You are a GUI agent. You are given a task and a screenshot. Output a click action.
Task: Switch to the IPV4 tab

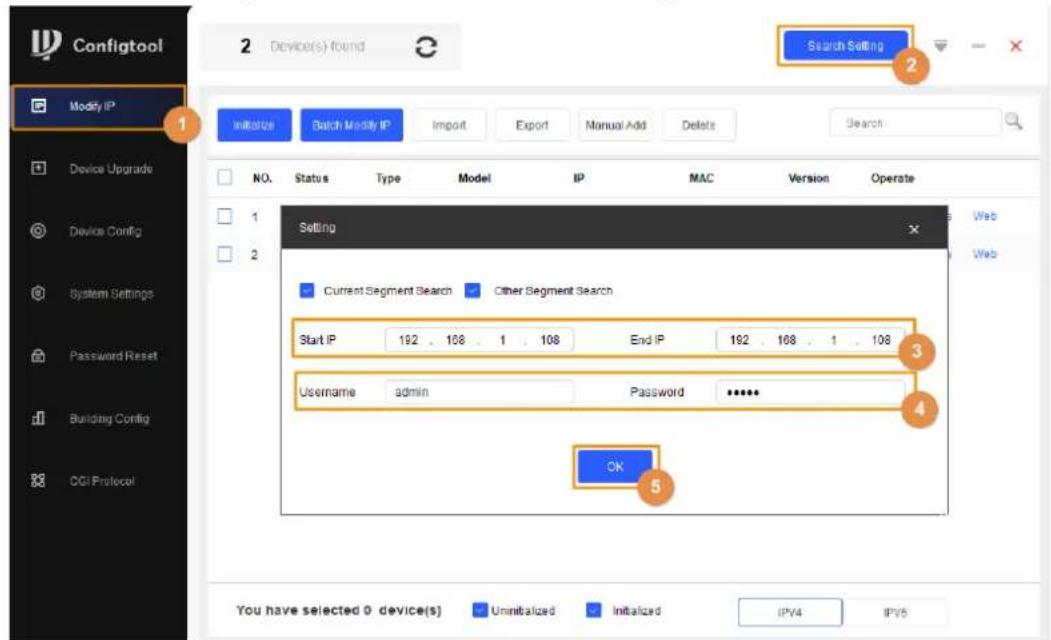click(x=790, y=612)
